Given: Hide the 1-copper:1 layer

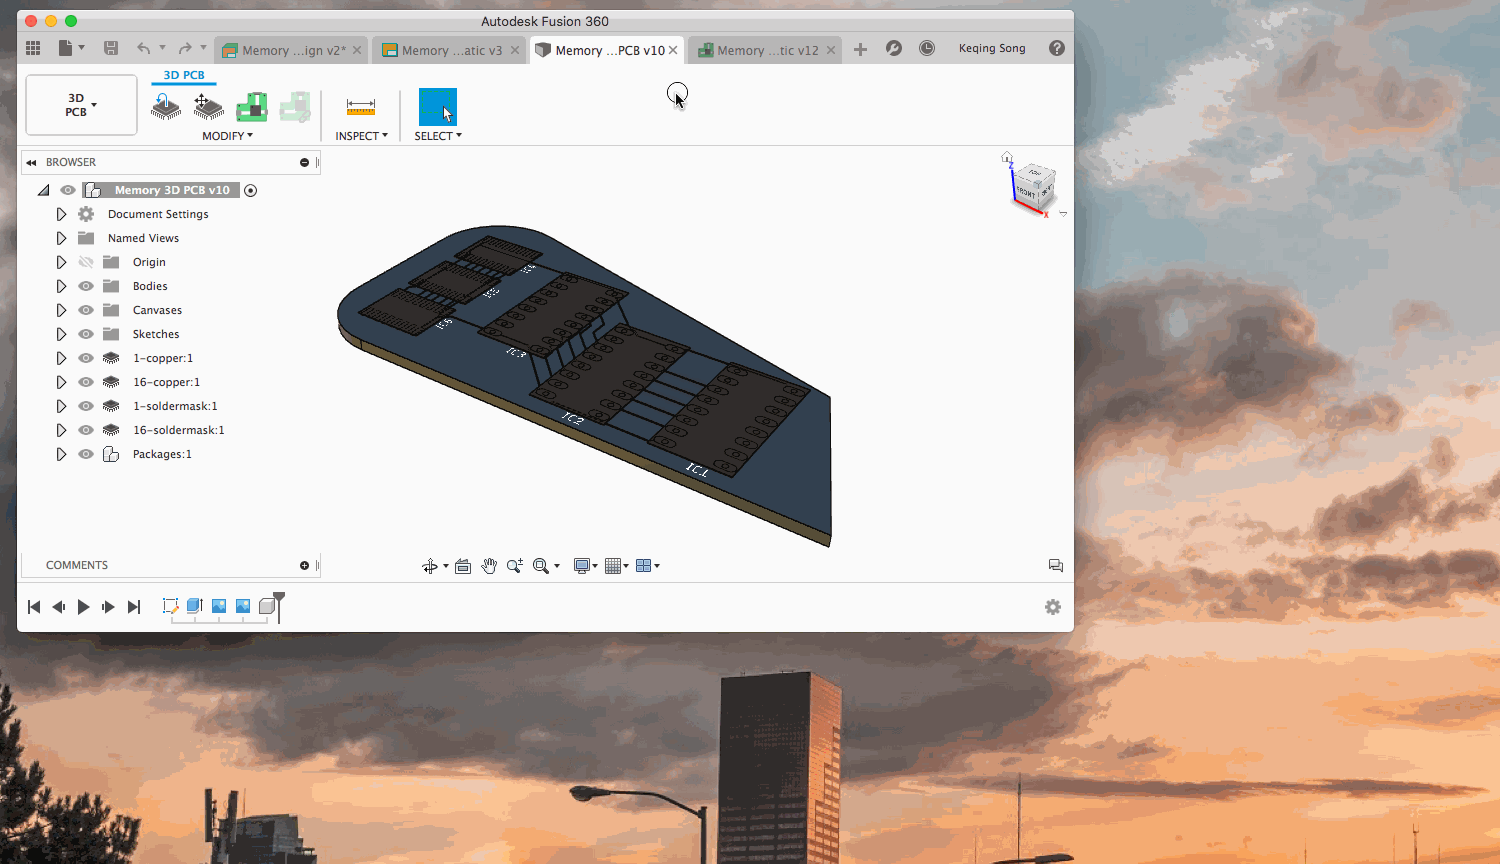Looking at the screenshot, I should click(x=86, y=358).
